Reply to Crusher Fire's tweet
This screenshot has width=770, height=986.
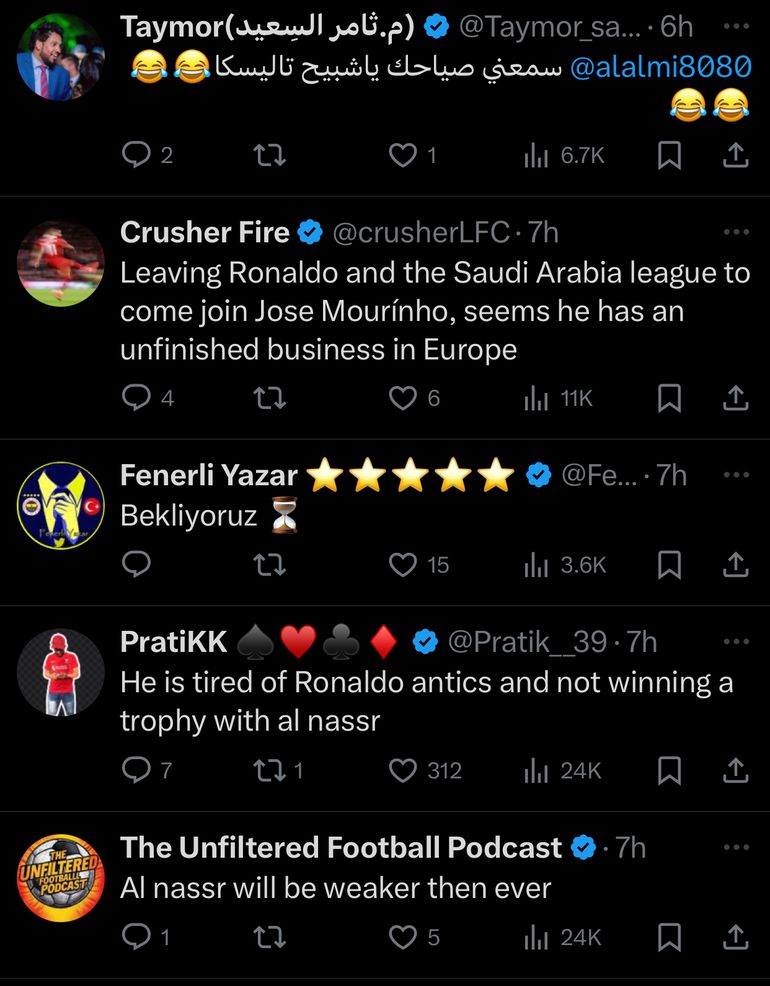[x=135, y=398]
